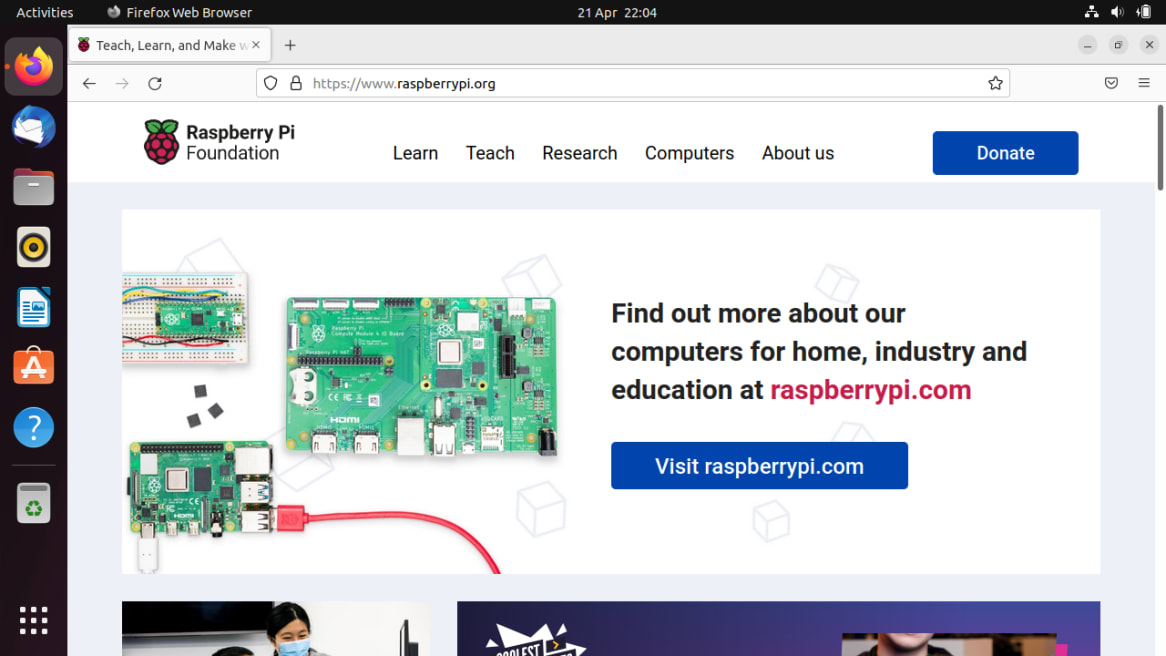Open the Coolest Projects purple banner card
Image resolution: width=1166 pixels, height=656 pixels.
tap(779, 628)
